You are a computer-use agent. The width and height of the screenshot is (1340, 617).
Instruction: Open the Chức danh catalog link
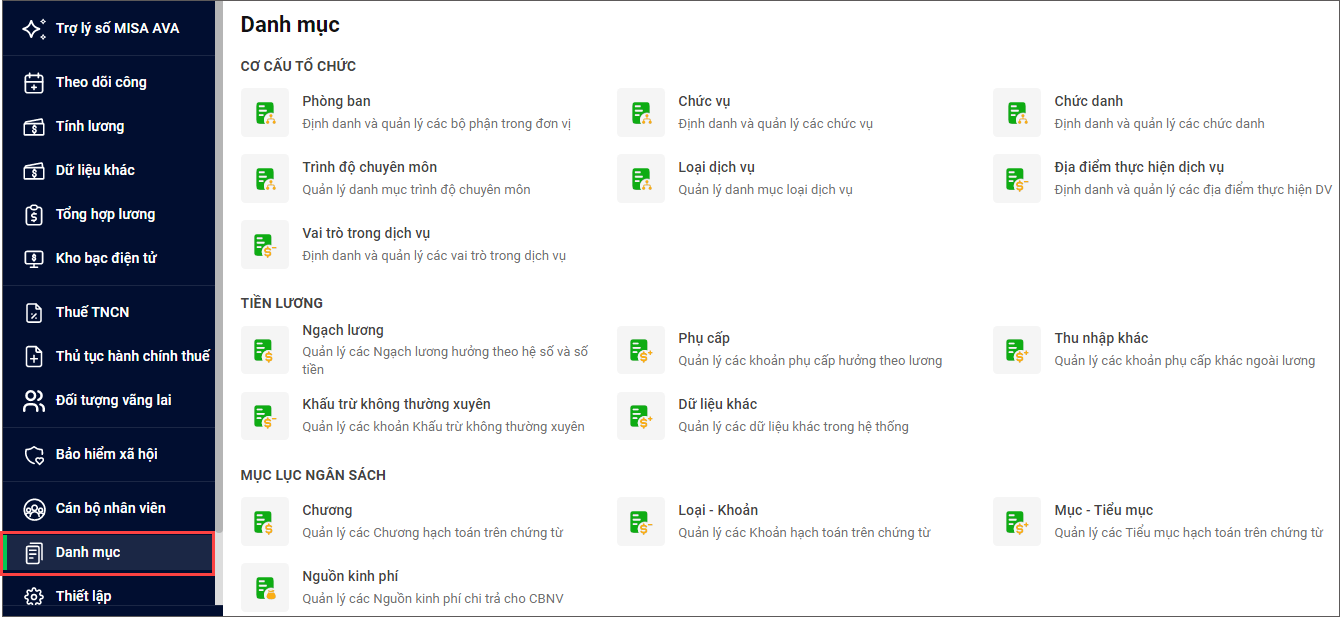point(1088,101)
